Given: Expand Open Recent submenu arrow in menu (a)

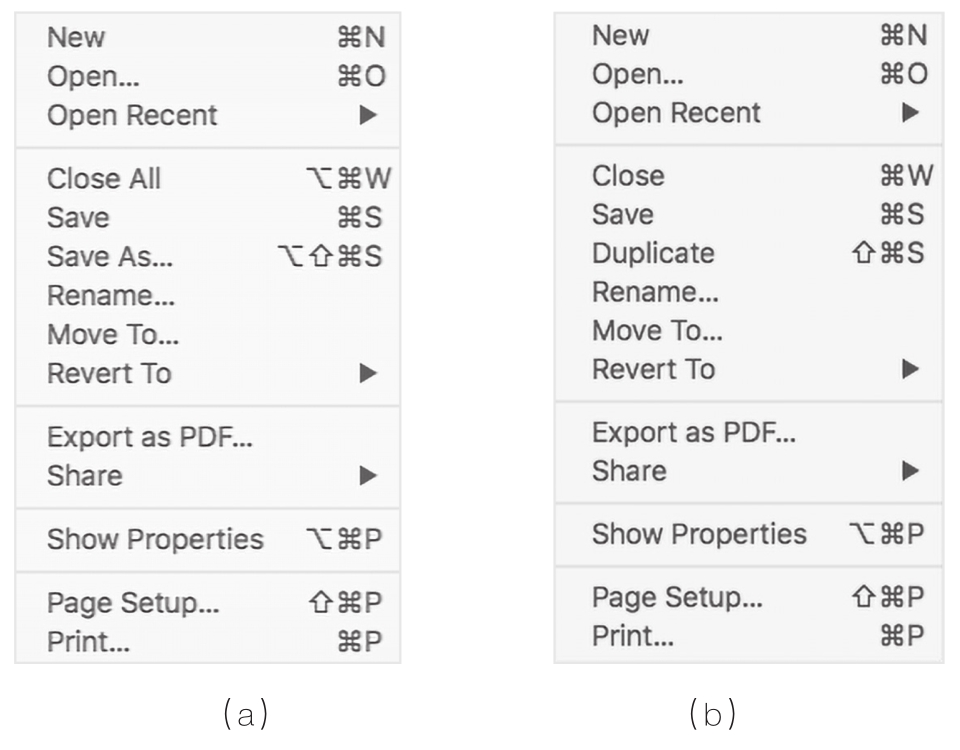Looking at the screenshot, I should click(x=368, y=115).
